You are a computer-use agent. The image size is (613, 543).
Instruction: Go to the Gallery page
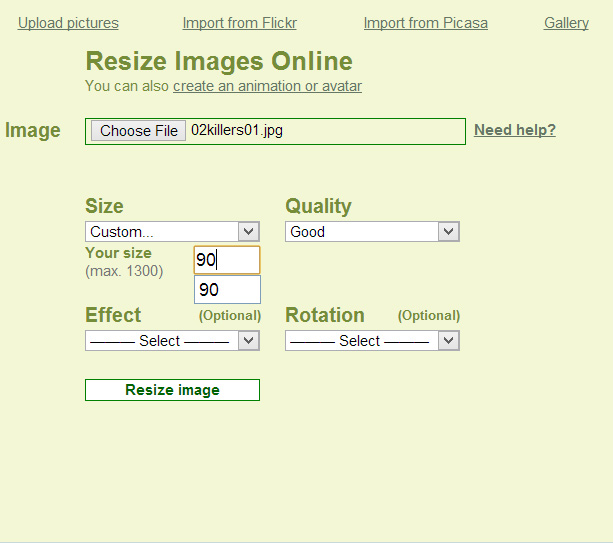[566, 23]
